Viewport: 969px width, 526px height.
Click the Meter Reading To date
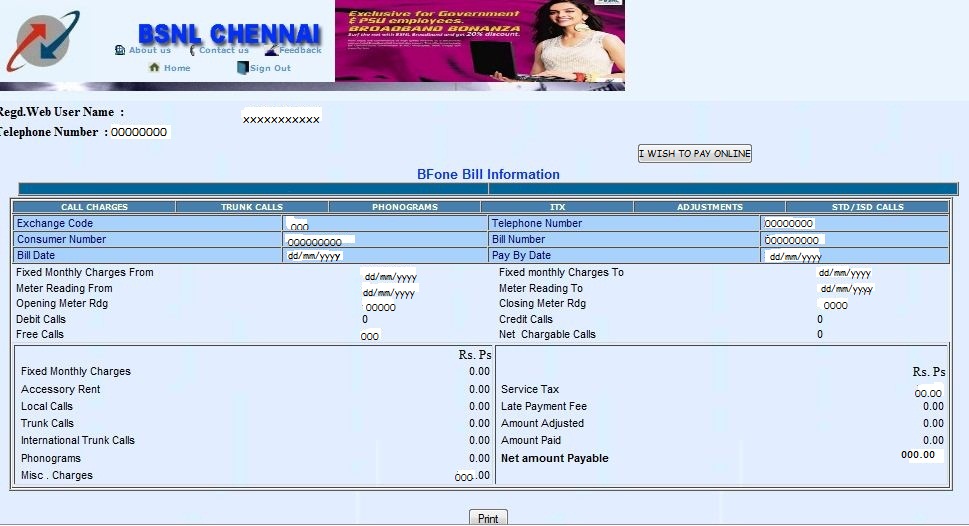click(847, 289)
